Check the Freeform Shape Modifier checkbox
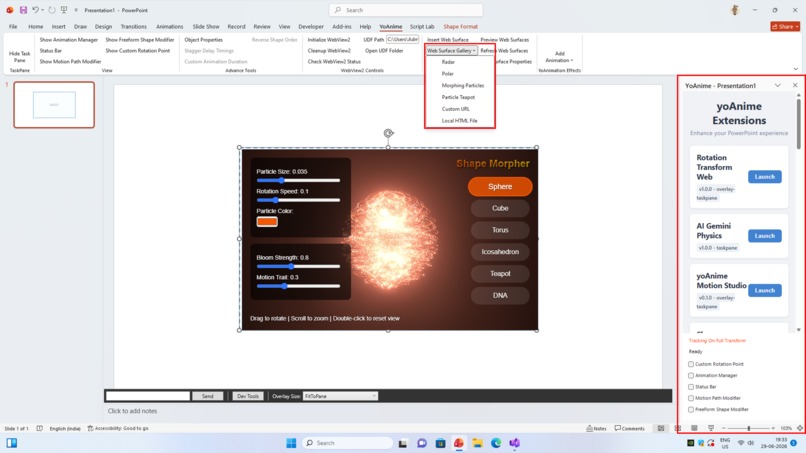The width and height of the screenshot is (806, 453). [x=691, y=409]
